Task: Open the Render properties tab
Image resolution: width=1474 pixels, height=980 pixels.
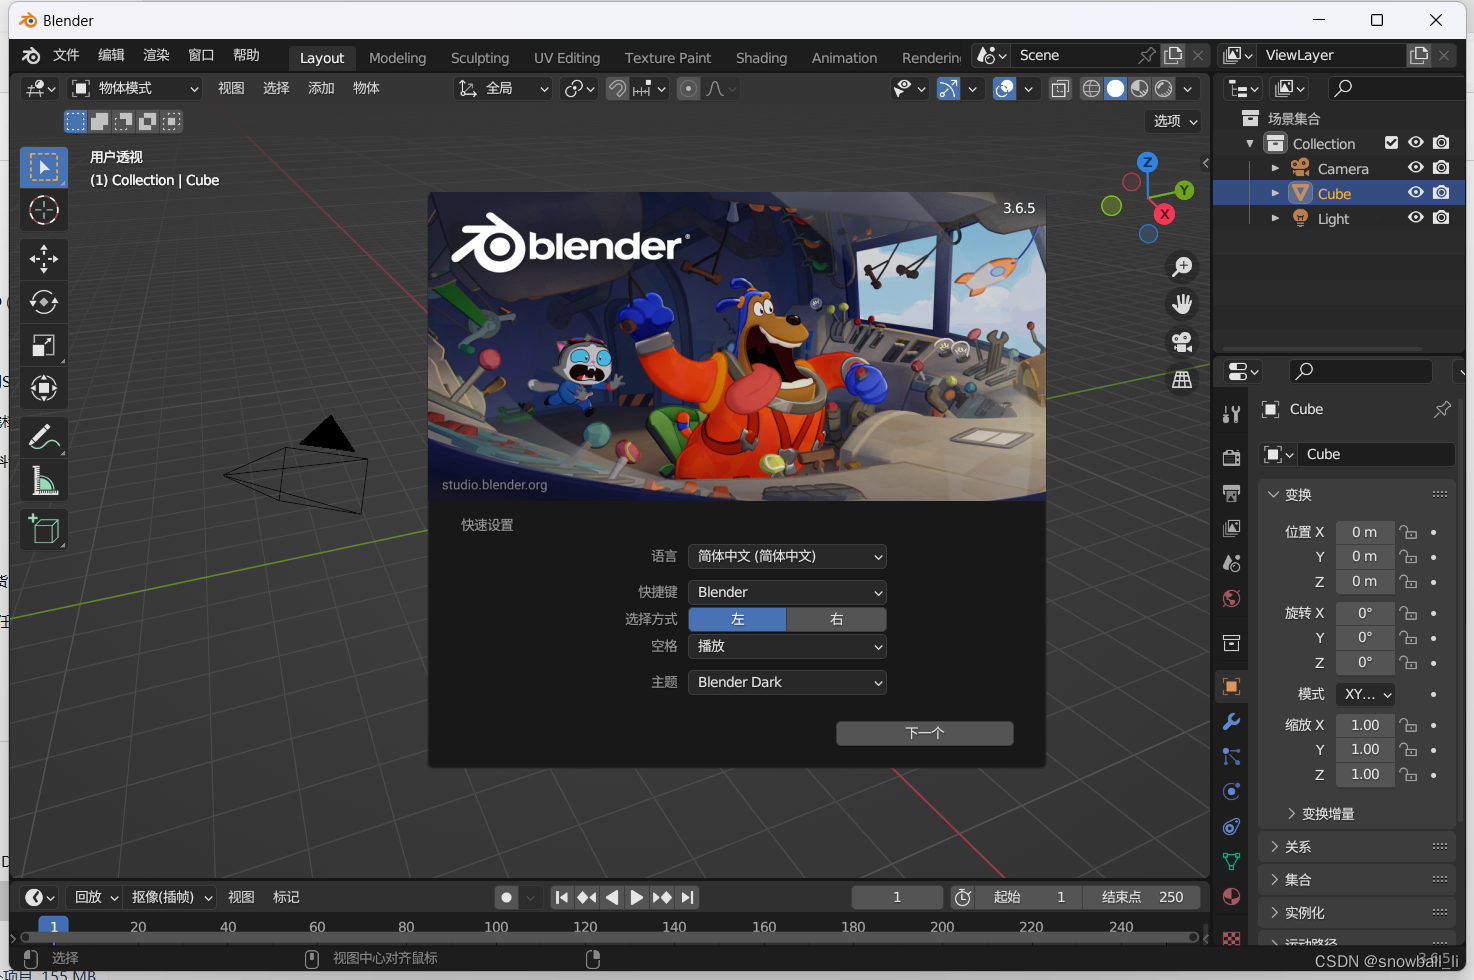Action: [1232, 457]
